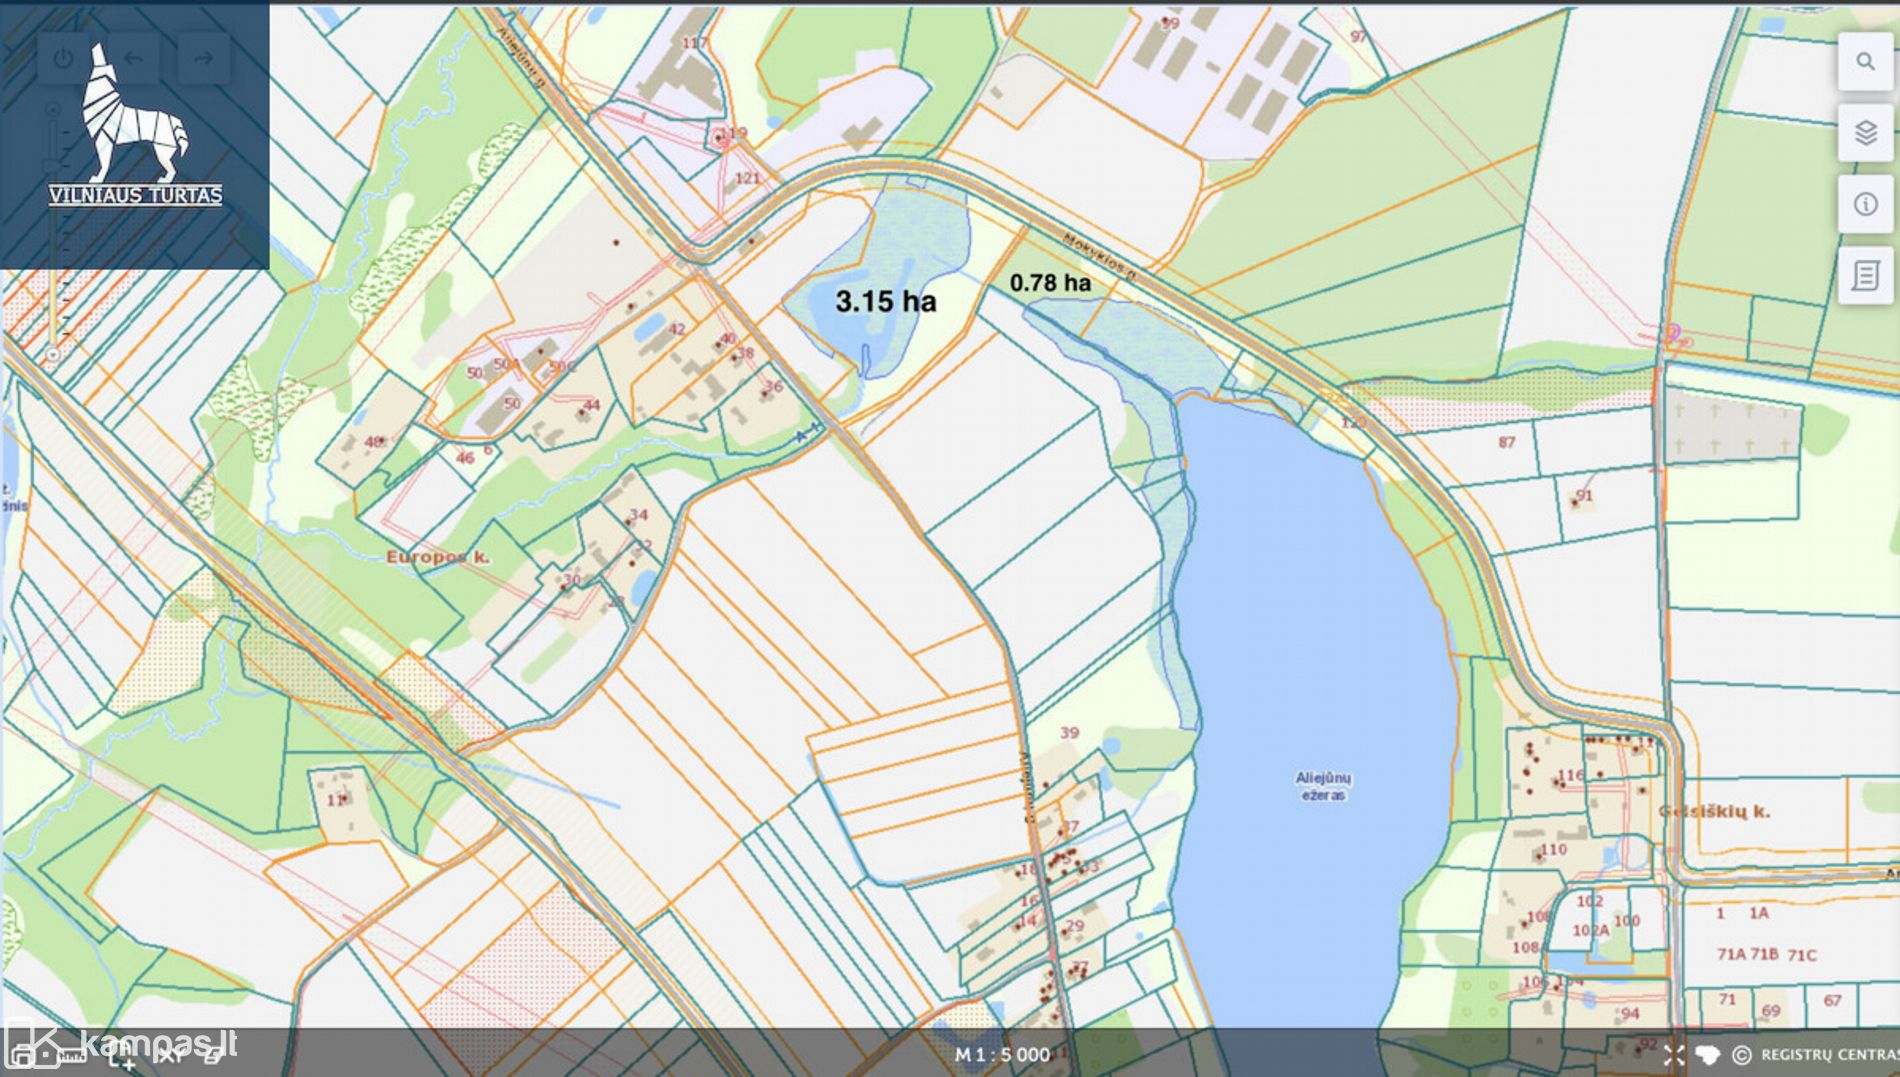Click the M 1 : 5 000 scale
Image resolution: width=1900 pixels, height=1077 pixels.
click(1002, 1055)
